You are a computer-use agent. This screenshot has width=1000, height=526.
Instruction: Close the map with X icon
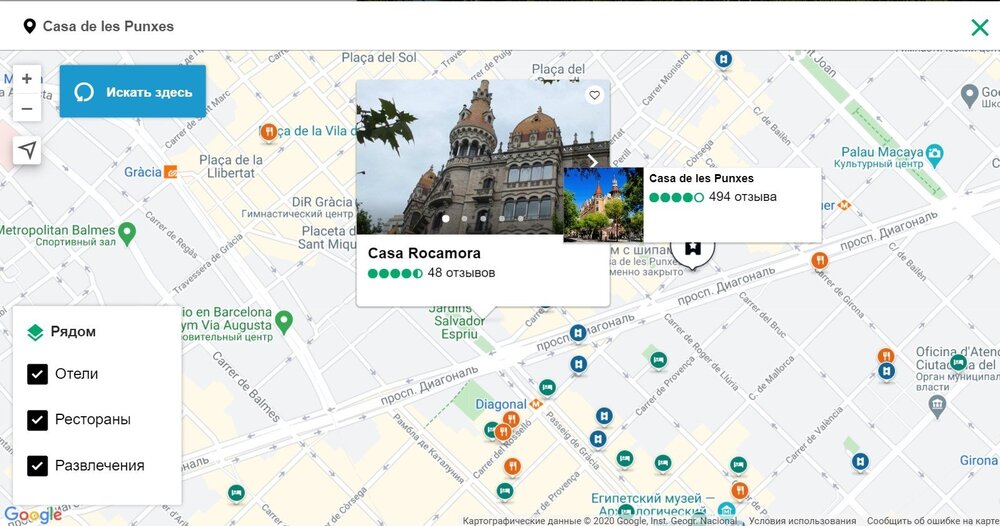click(x=979, y=27)
